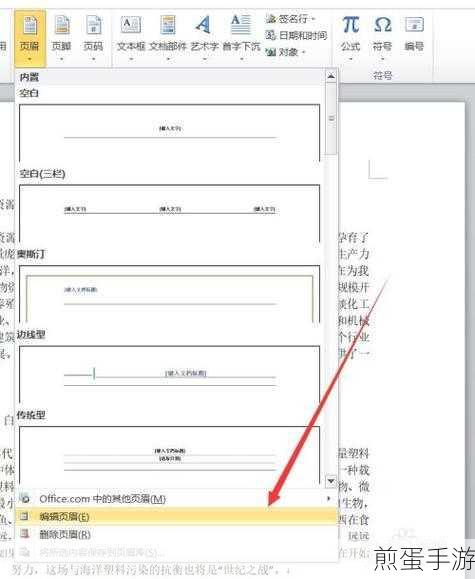This screenshot has width=475, height=579.
Task: Click the dropdown arrow under 公式
Action: (x=351, y=59)
